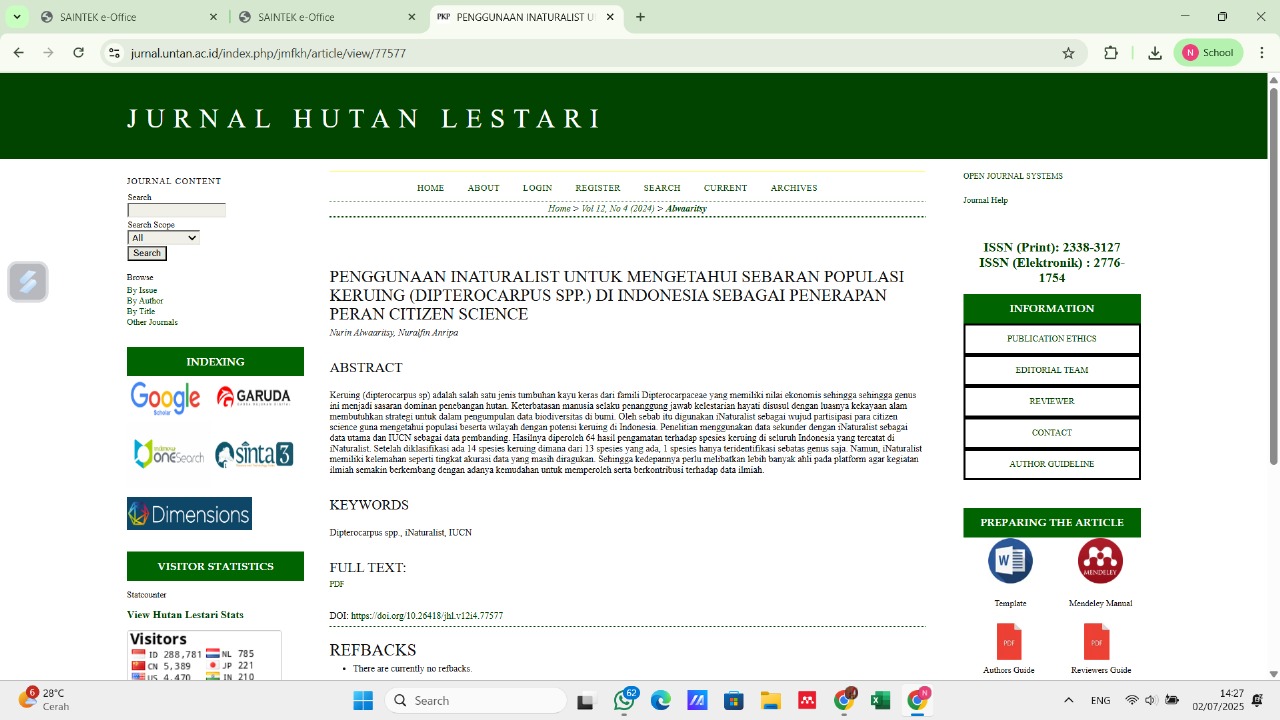Open the Indonesia OneSearch logo
Screen dimensions: 1280x720
click(x=168, y=454)
